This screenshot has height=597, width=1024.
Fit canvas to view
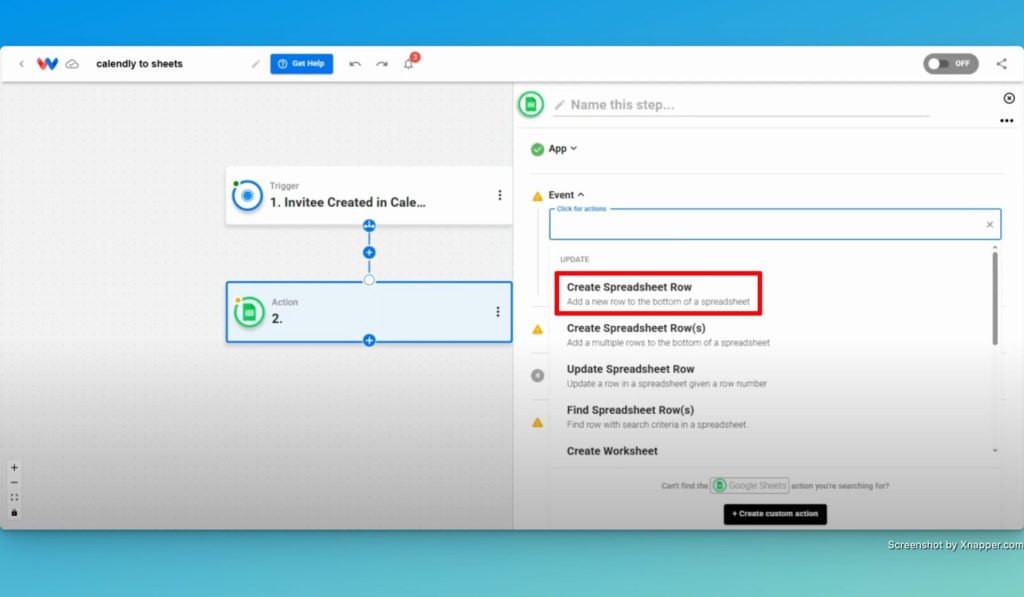coord(14,498)
